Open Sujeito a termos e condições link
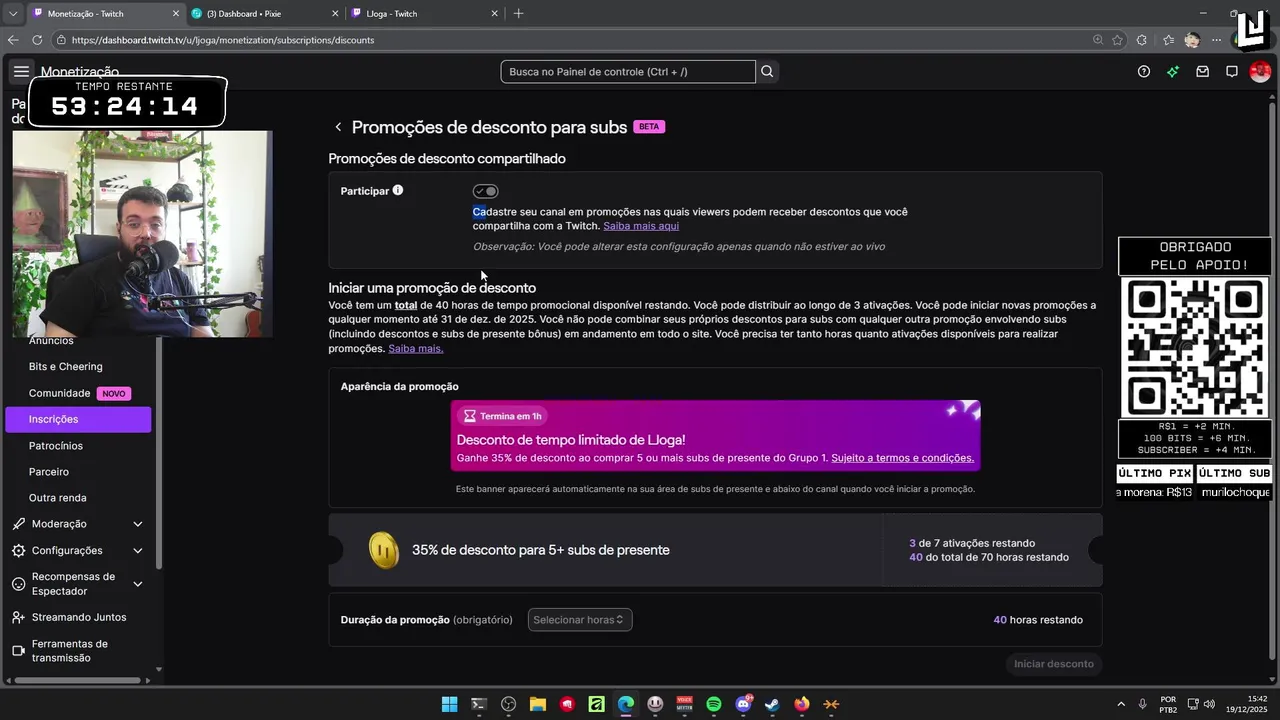Image resolution: width=1280 pixels, height=720 pixels. pos(902,458)
